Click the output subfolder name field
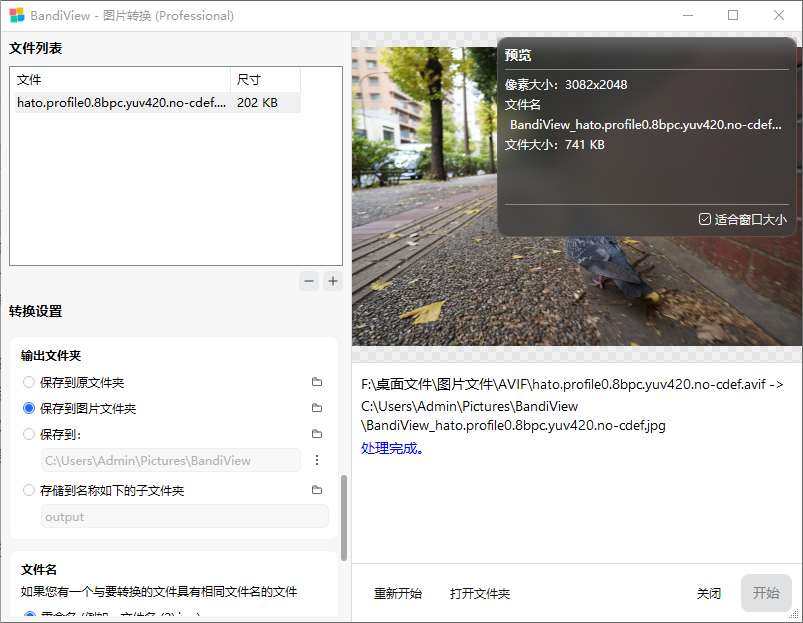Viewport: 803px width, 623px height. click(x=185, y=517)
